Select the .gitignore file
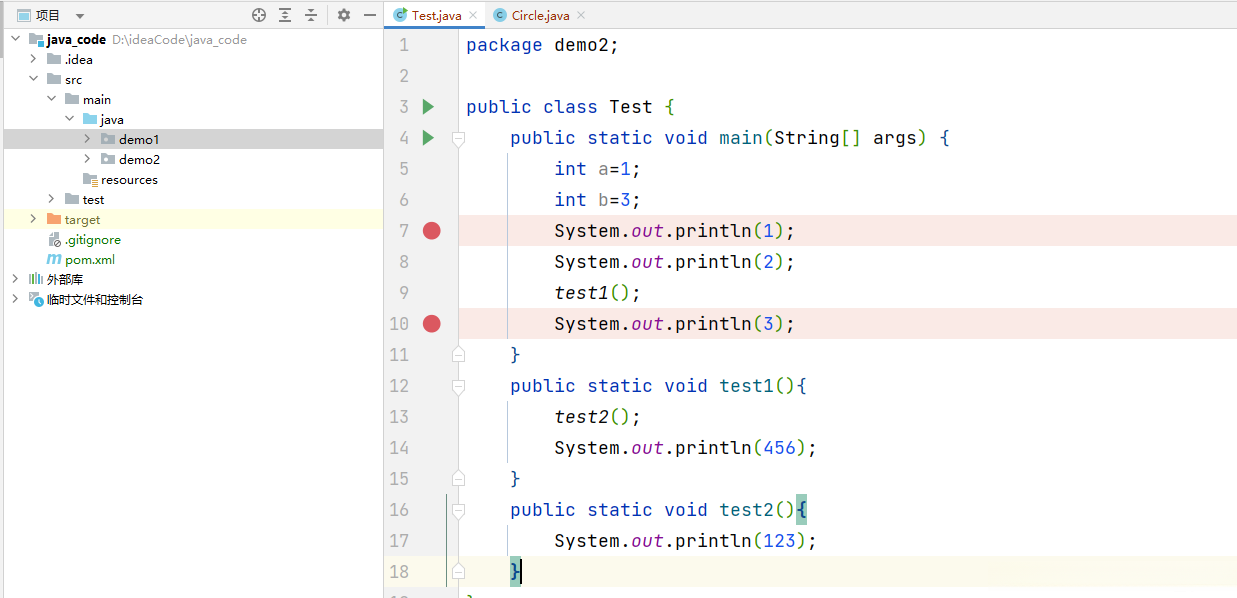Image resolution: width=1237 pixels, height=598 pixels. coord(92,240)
